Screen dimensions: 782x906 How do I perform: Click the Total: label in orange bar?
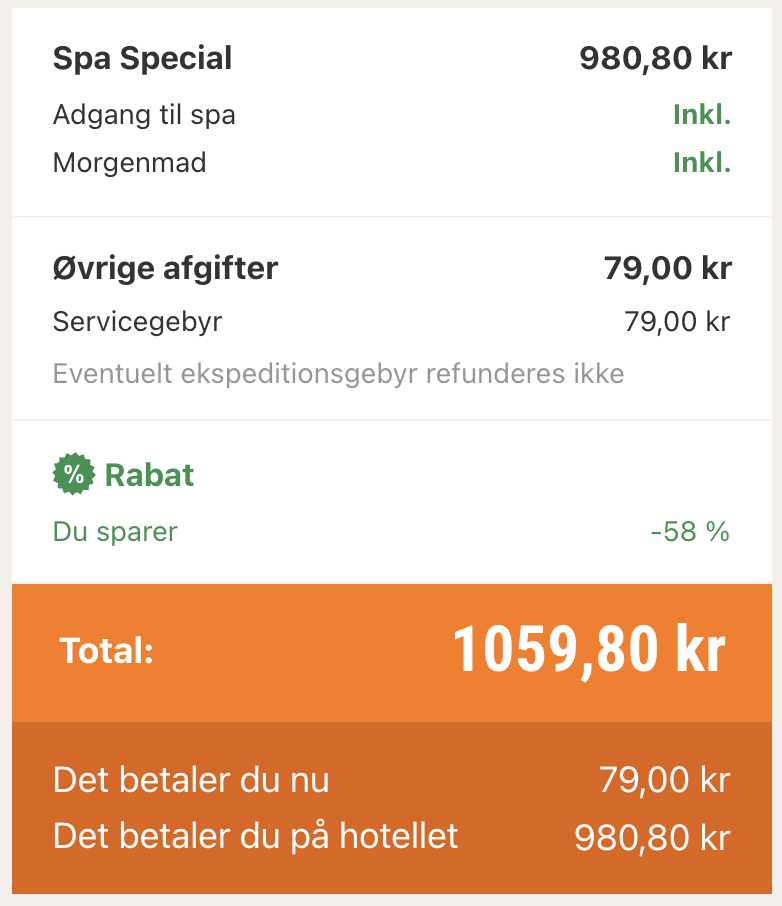(x=106, y=651)
